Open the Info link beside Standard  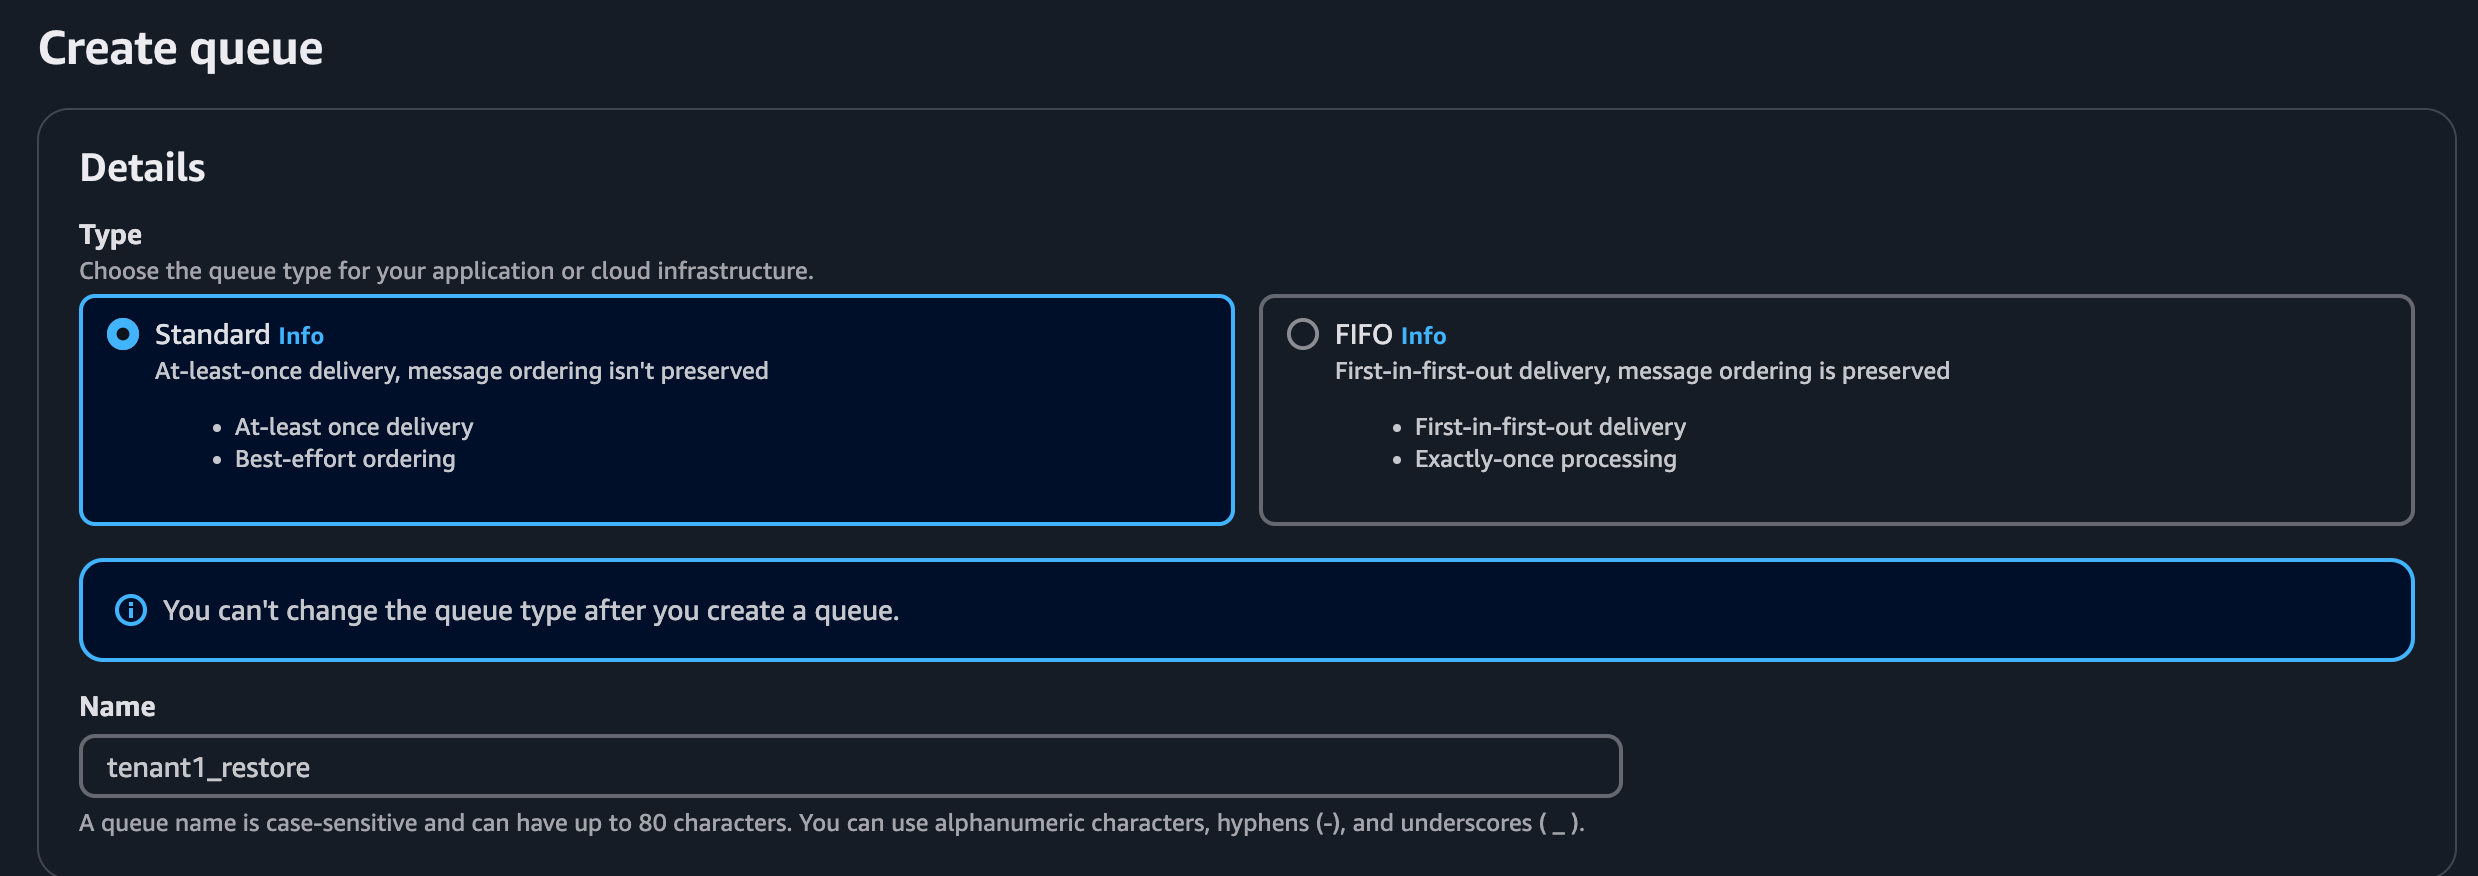click(301, 336)
